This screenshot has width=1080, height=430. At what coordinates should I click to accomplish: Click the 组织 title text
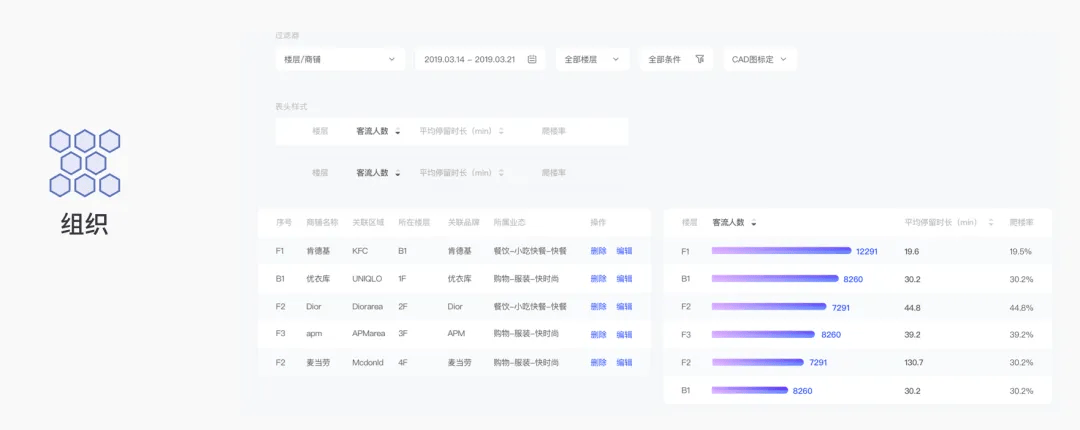[84, 225]
